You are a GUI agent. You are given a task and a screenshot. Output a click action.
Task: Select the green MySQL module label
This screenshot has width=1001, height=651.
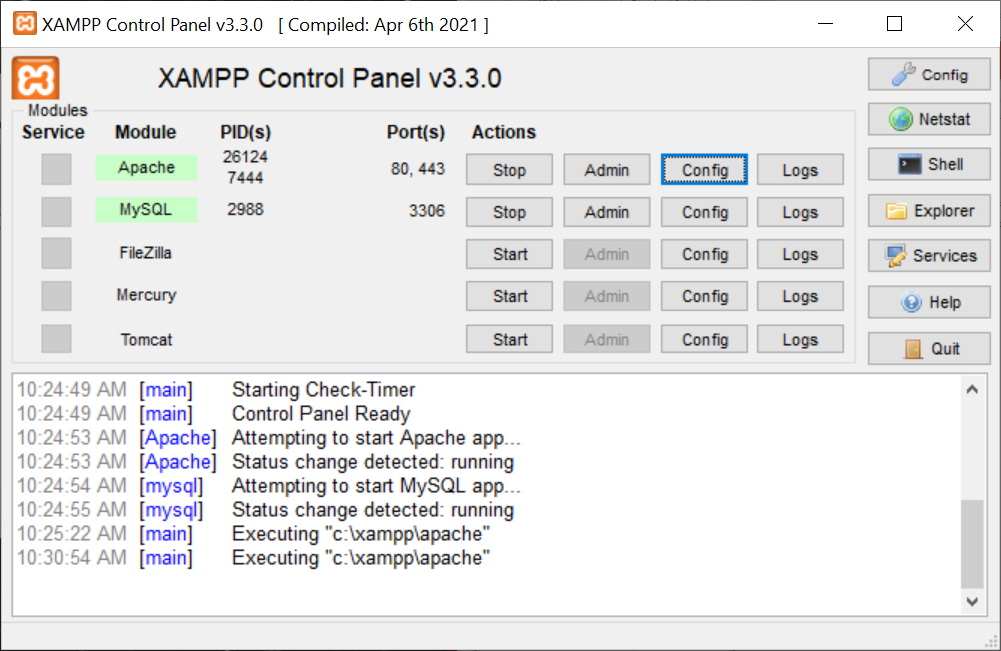(x=146, y=209)
